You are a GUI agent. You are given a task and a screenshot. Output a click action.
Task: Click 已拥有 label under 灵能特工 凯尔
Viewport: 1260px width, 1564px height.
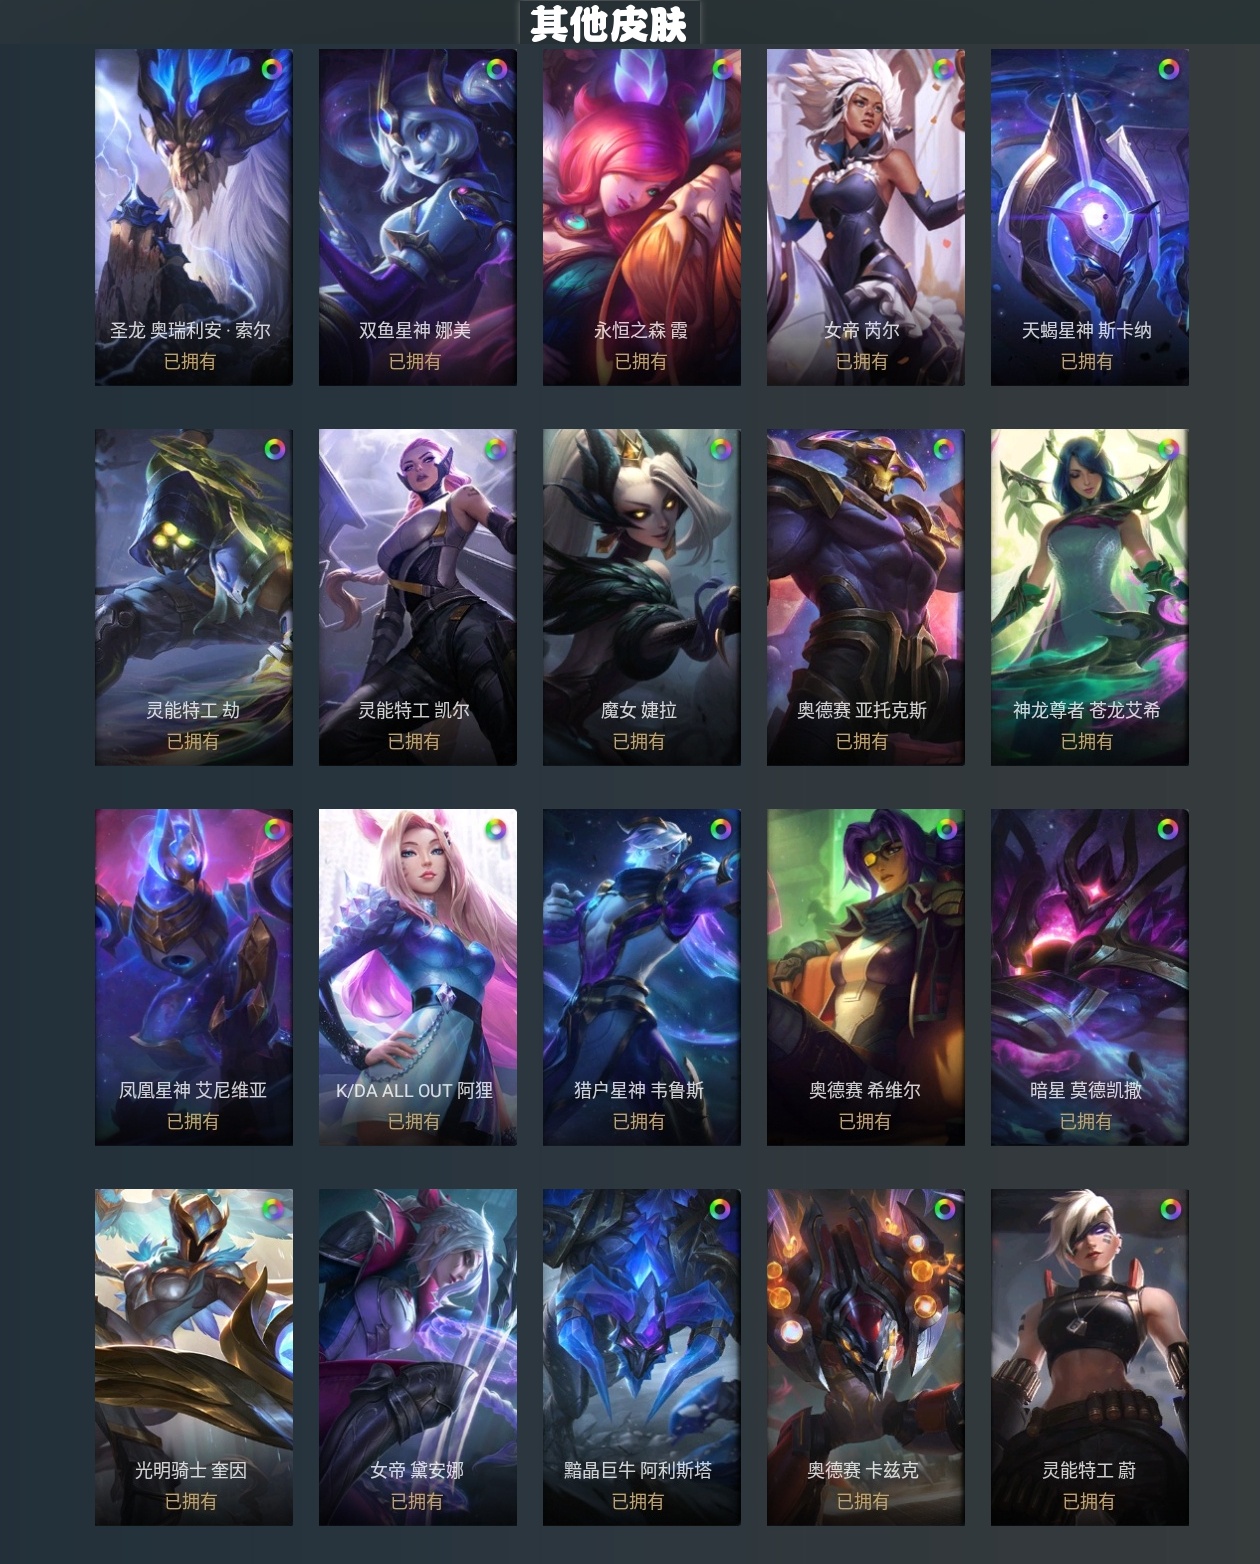point(414,741)
